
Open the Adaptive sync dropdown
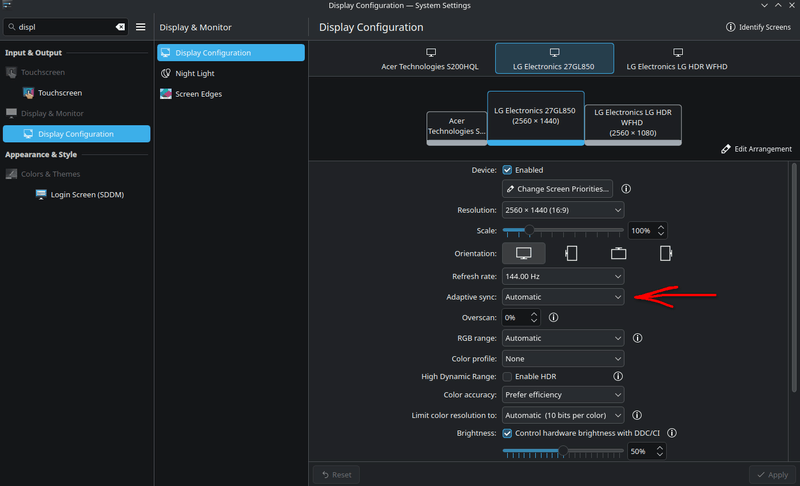click(563, 297)
